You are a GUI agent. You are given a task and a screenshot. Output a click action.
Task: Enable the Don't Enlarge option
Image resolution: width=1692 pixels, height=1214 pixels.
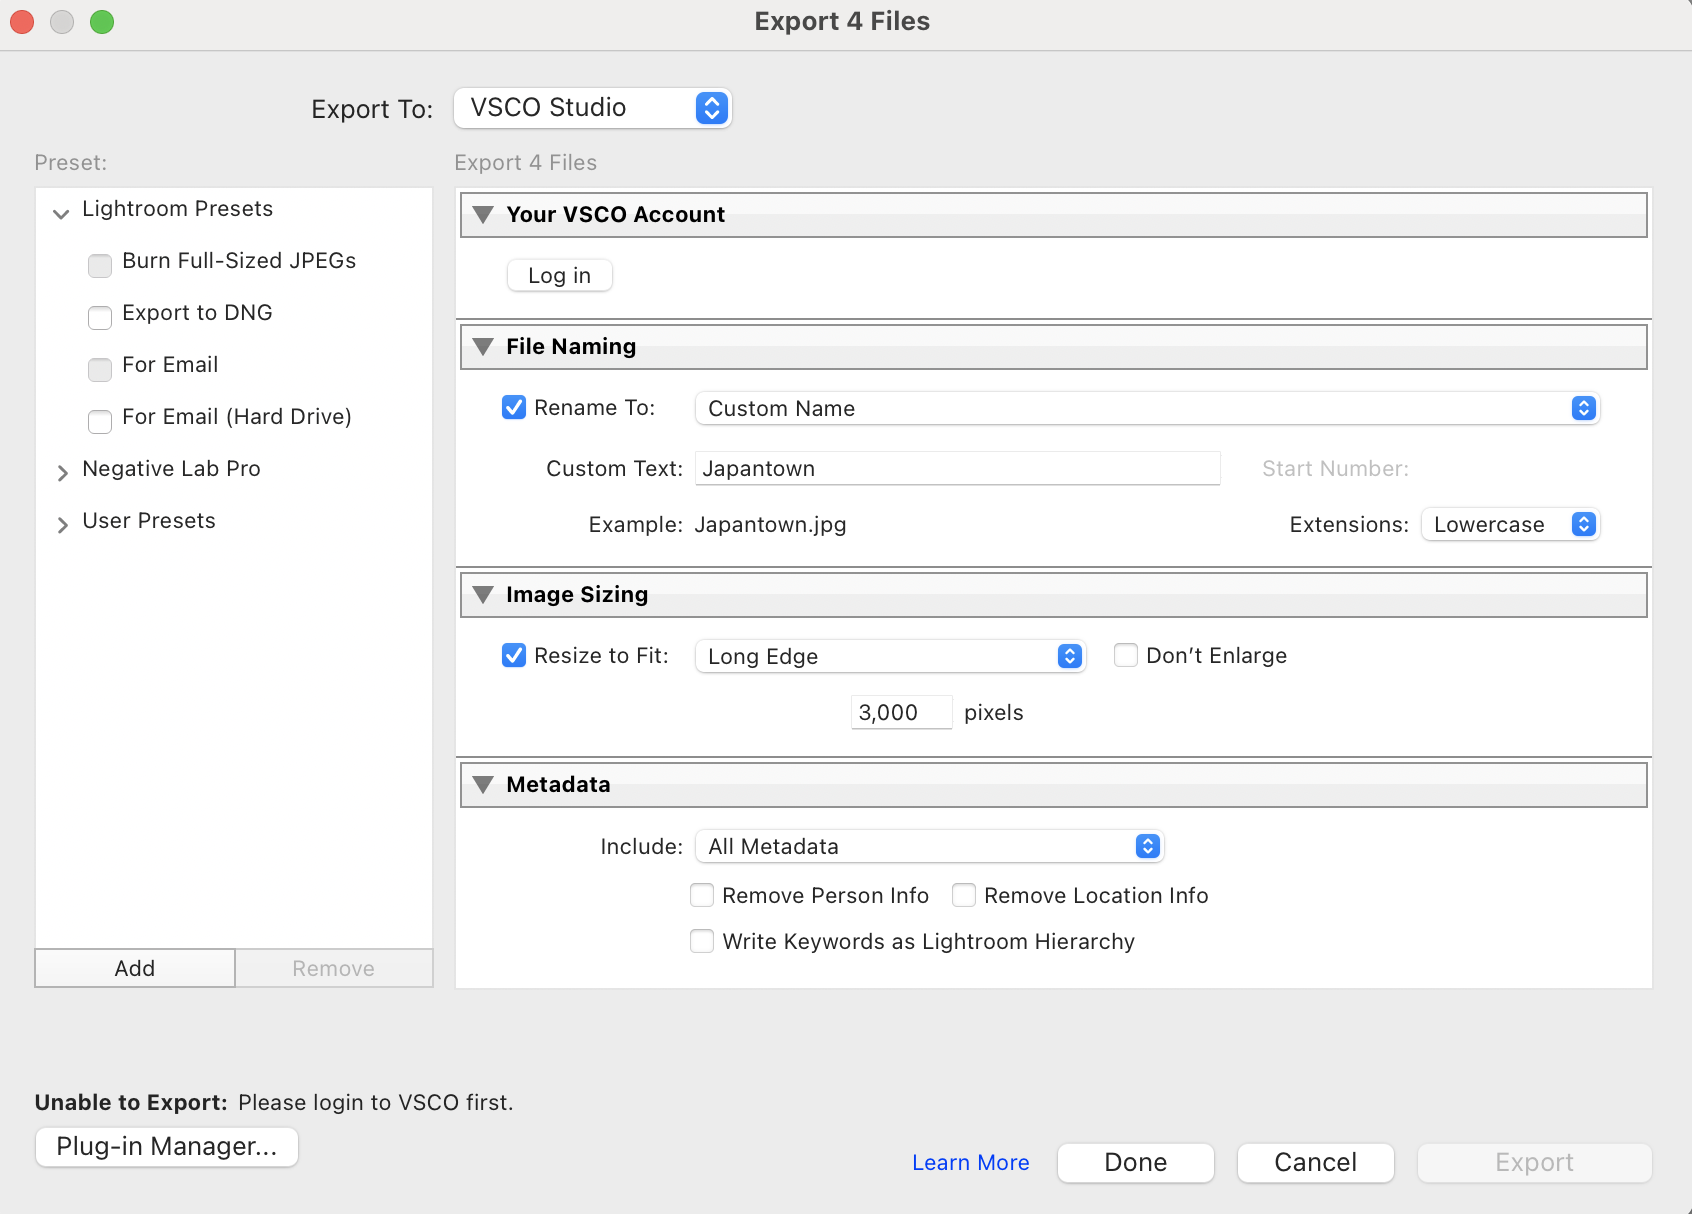pyautogui.click(x=1126, y=656)
